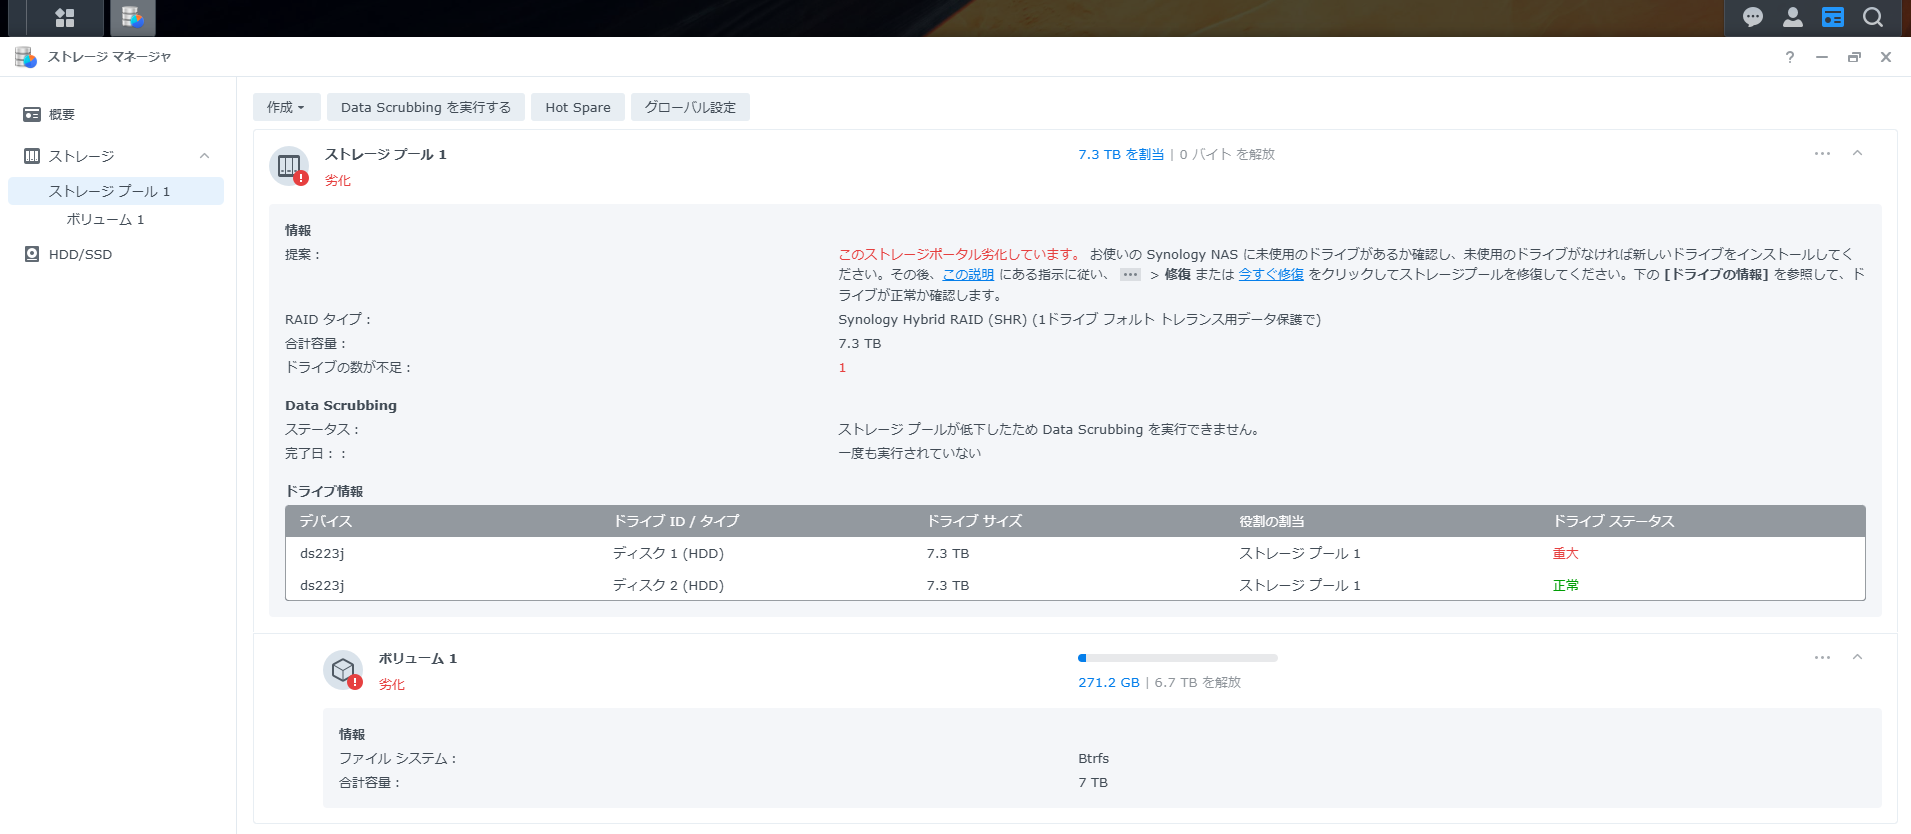Click the この説明 link
Viewport: 1911px width, 834px height.
[968, 274]
